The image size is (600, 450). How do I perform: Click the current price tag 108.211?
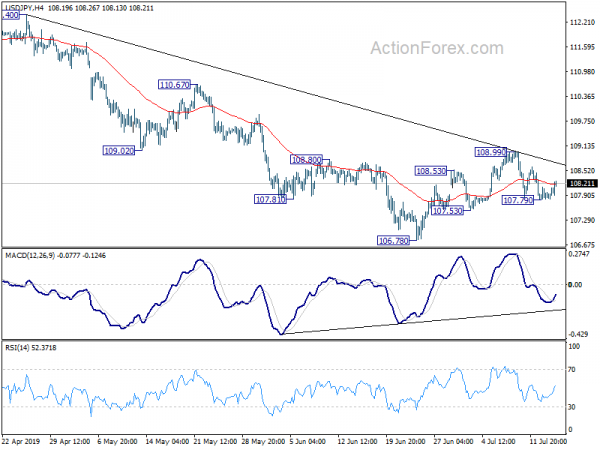coord(582,184)
